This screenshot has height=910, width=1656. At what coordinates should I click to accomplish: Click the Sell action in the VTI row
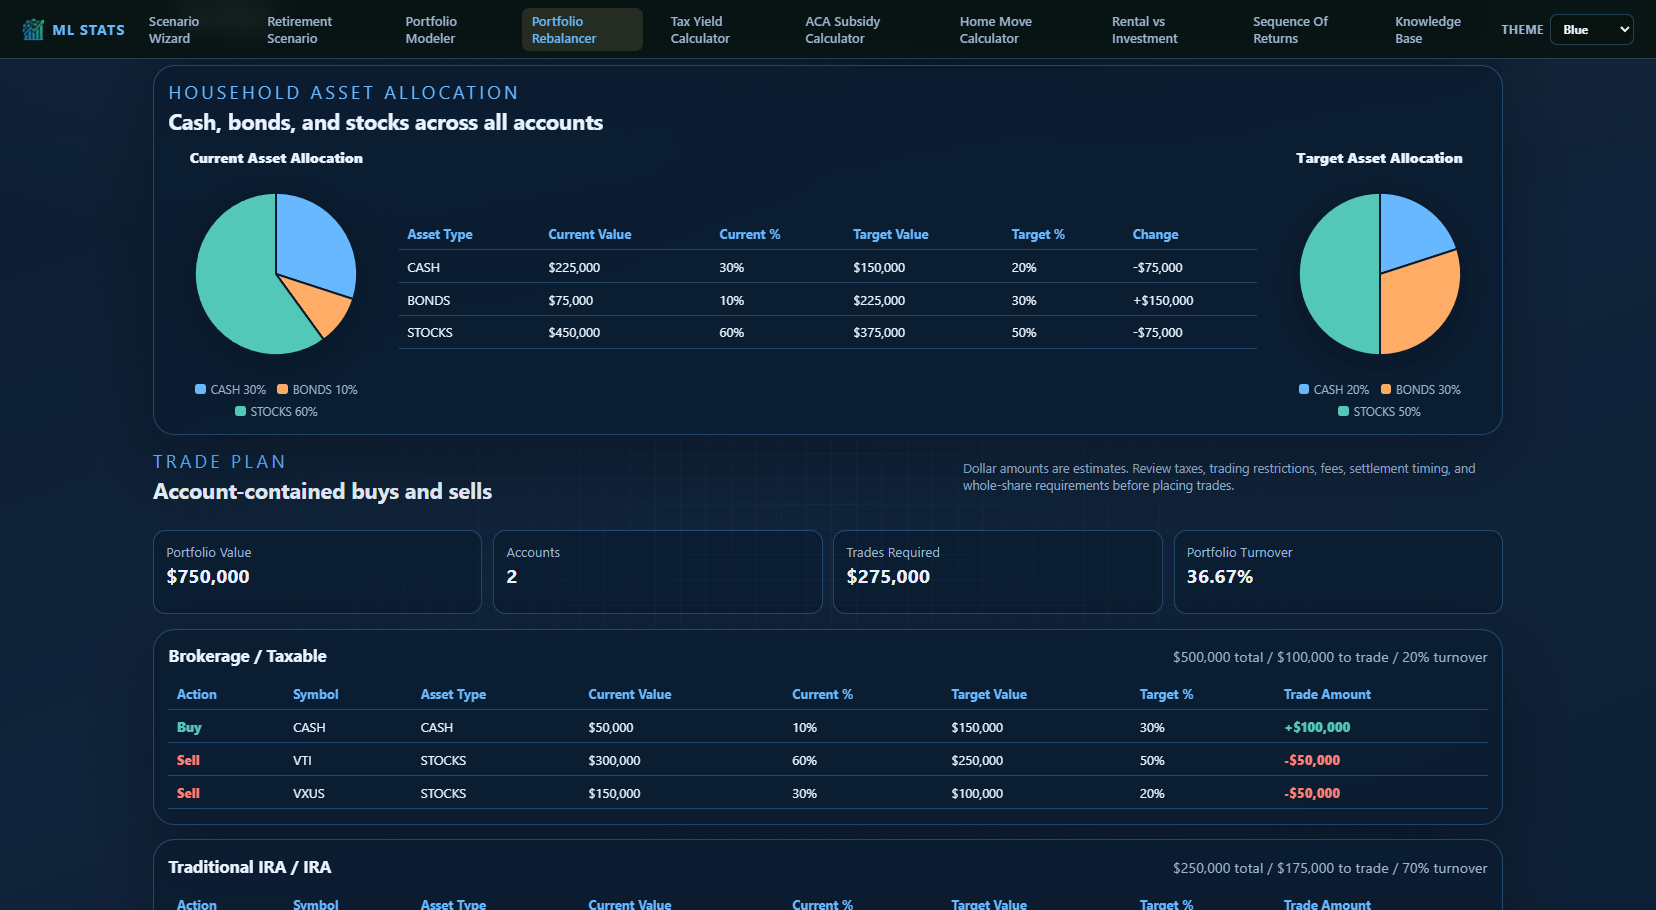click(188, 760)
